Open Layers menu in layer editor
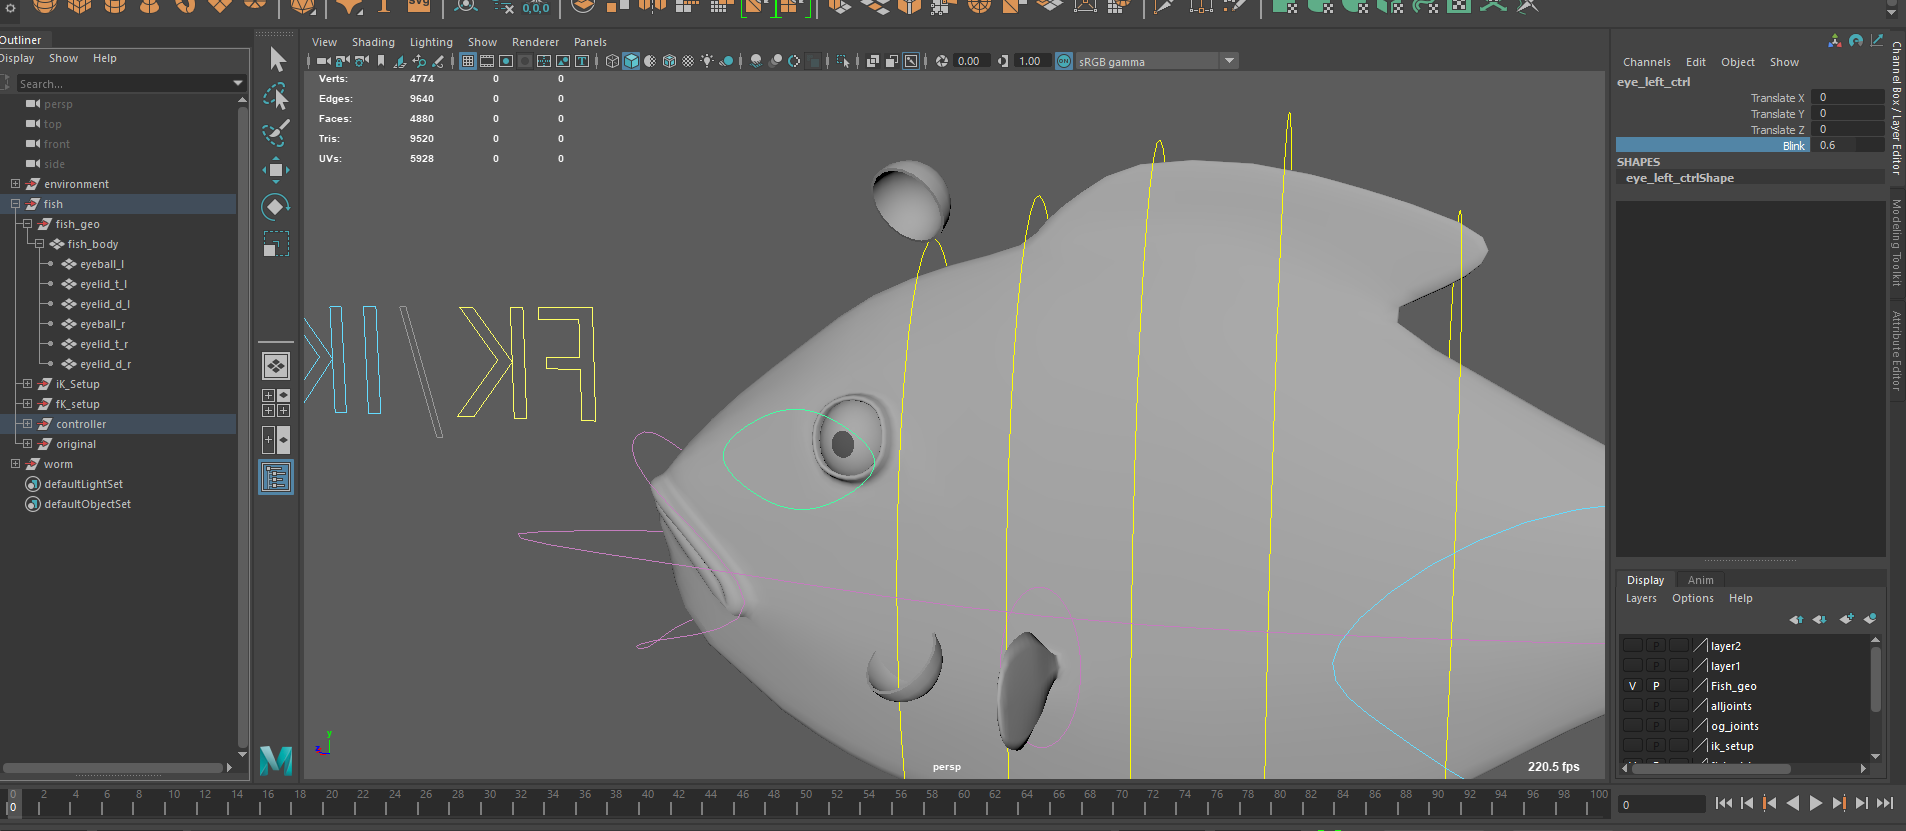Image resolution: width=1906 pixels, height=831 pixels. click(1641, 598)
